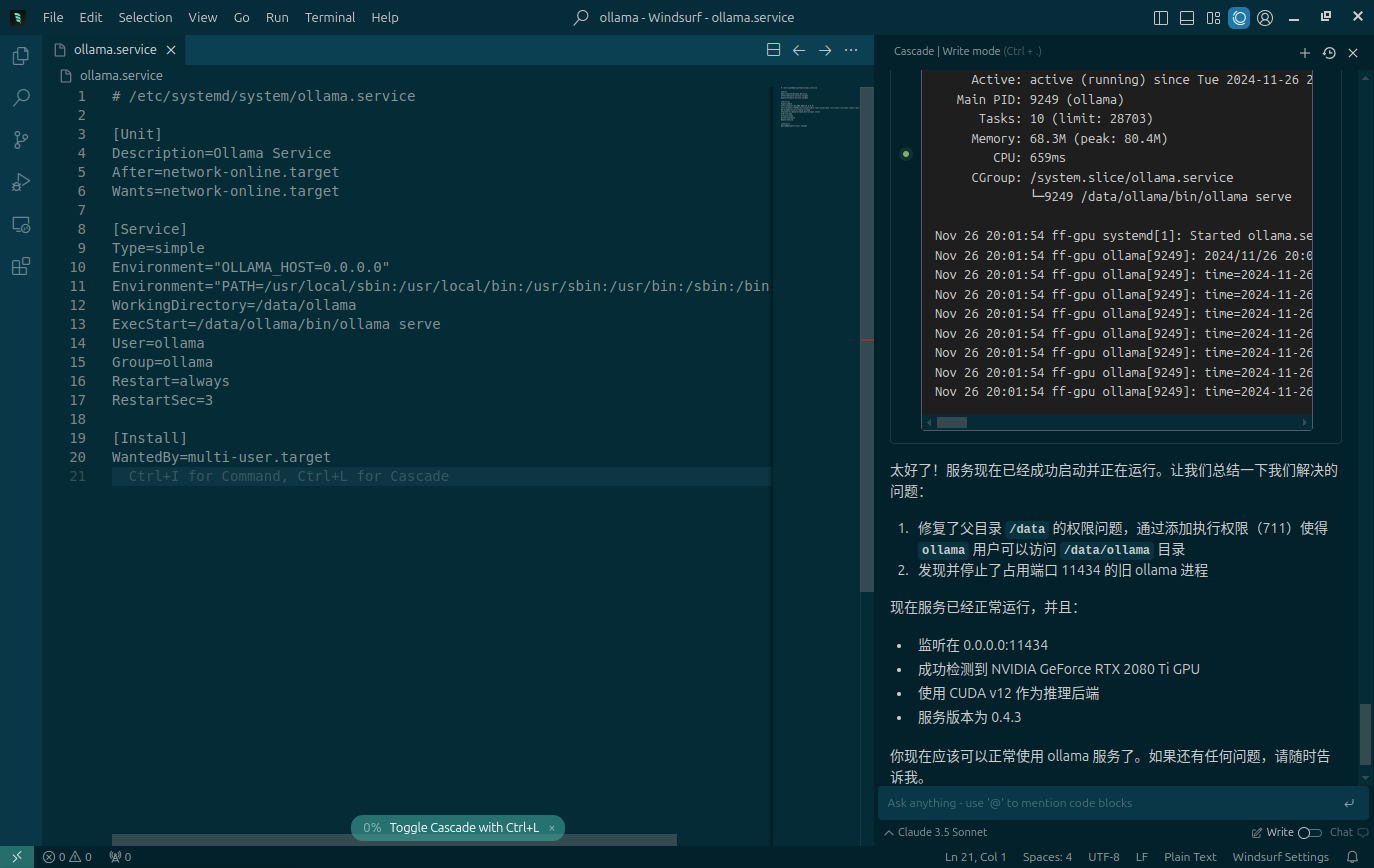Navigate forward with the right arrow
Screen dimensions: 1374x868
tap(825, 50)
